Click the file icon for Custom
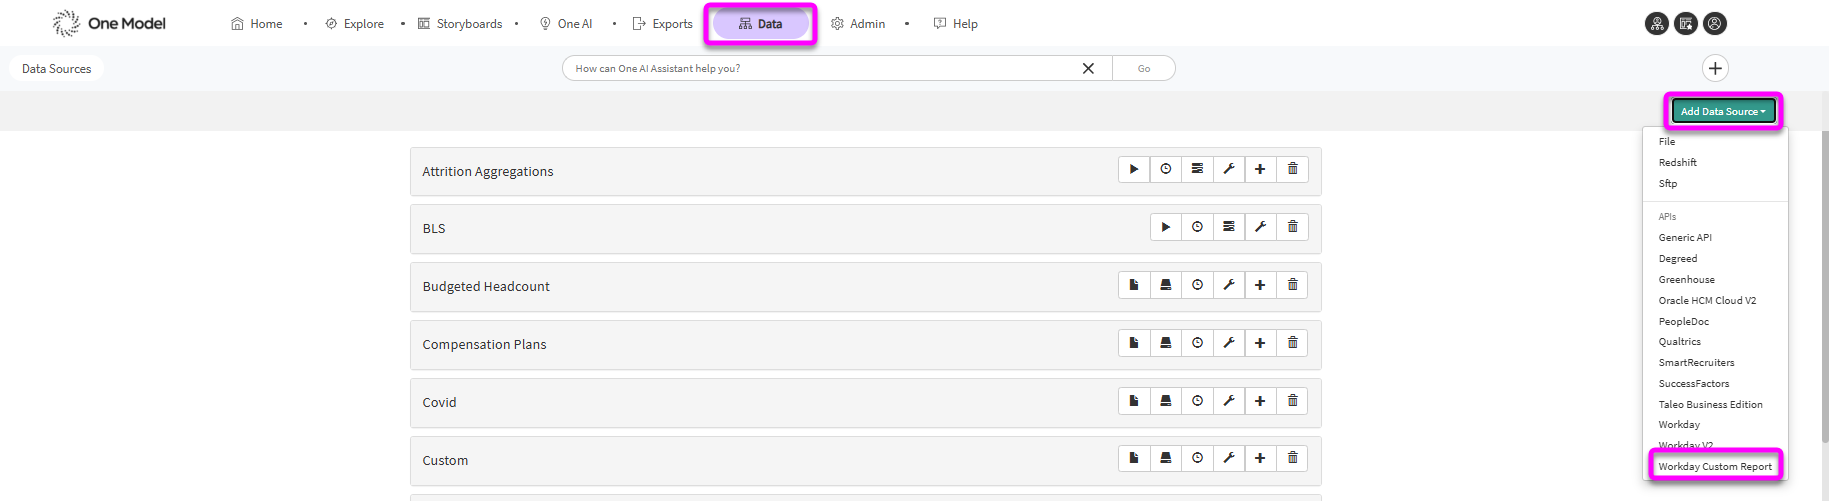Image resolution: width=1829 pixels, height=501 pixels. (1134, 458)
